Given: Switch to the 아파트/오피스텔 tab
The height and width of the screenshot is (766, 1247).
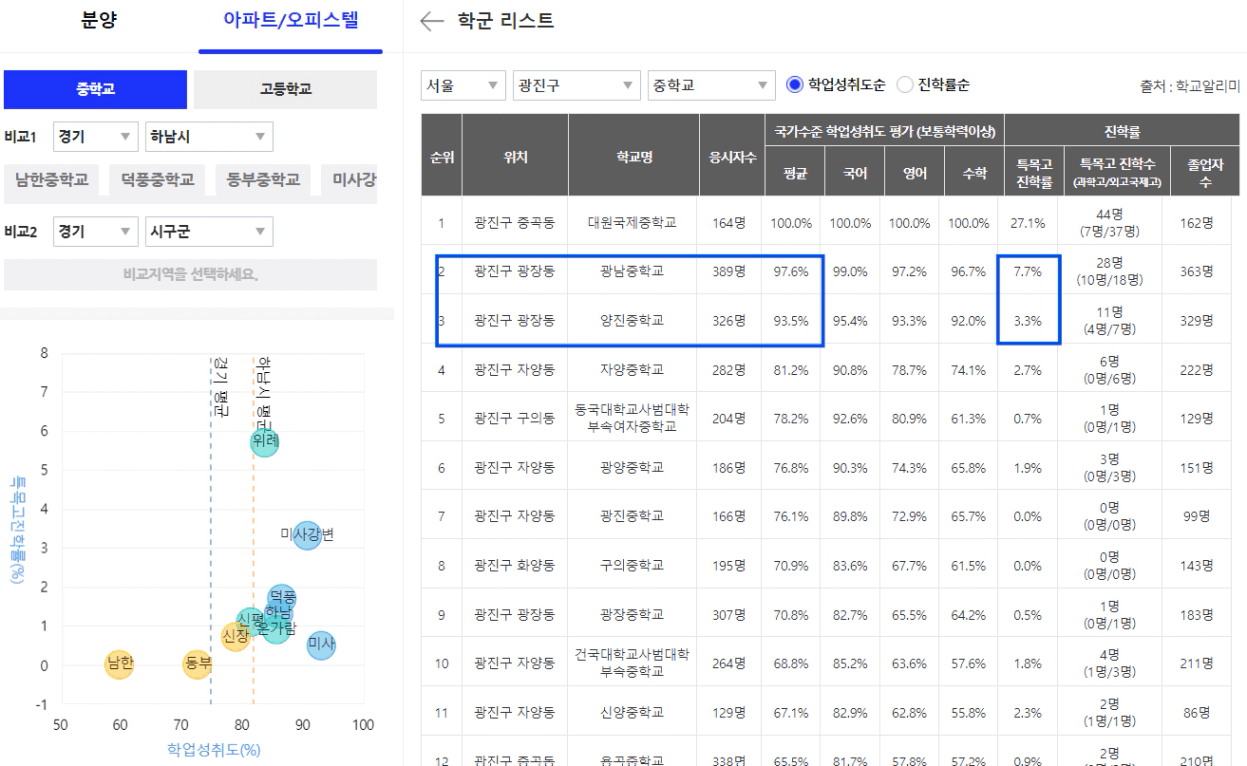Looking at the screenshot, I should point(292,19).
